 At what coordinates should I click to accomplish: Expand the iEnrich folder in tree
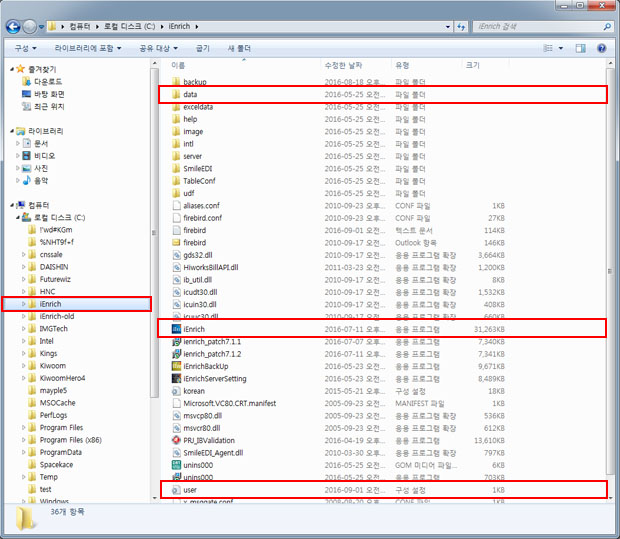point(22,303)
